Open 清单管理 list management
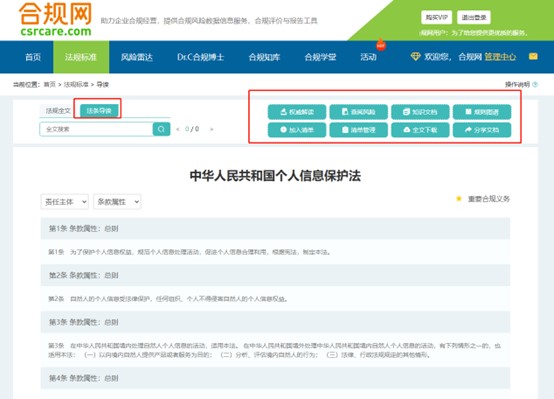This screenshot has width=554, height=399. click(359, 130)
